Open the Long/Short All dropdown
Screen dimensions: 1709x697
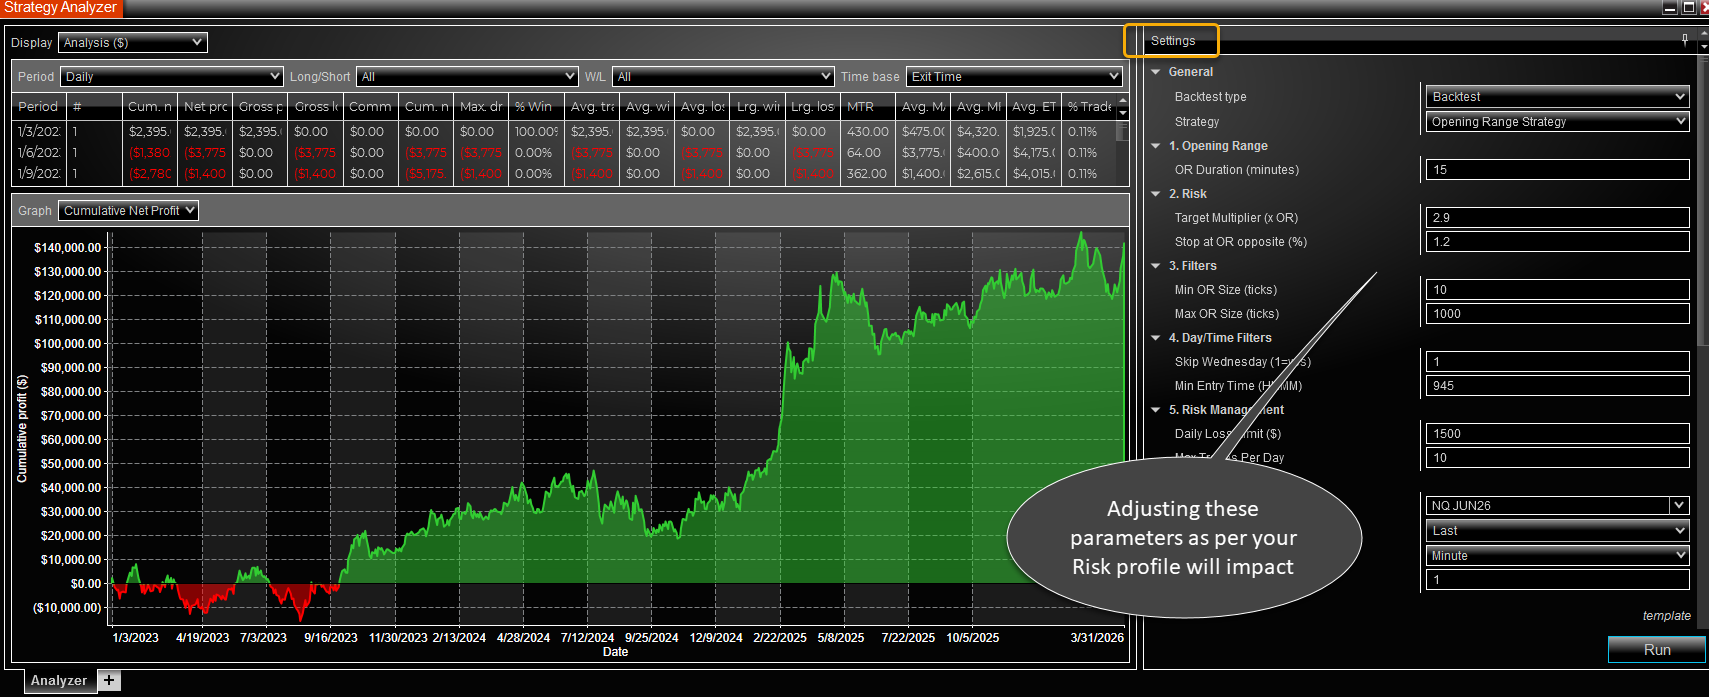coord(467,77)
